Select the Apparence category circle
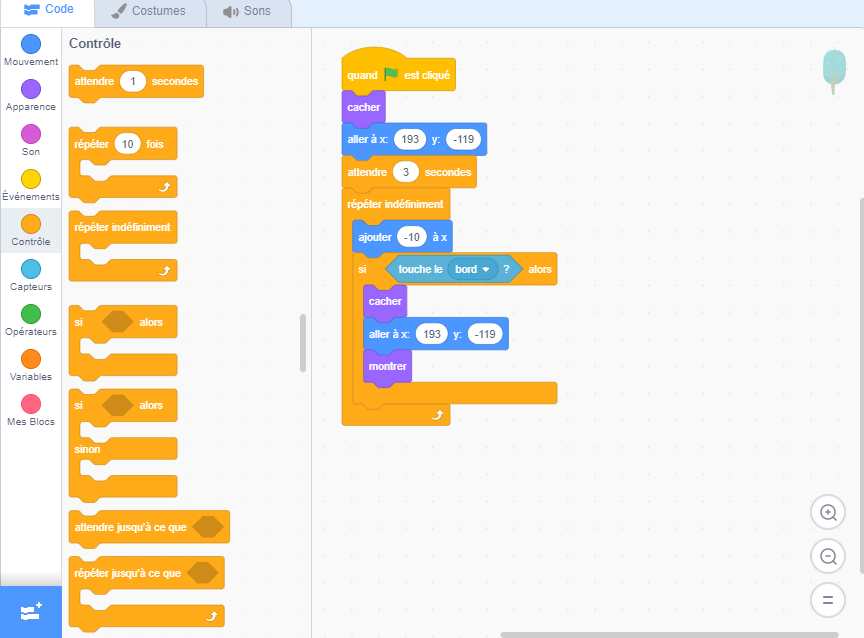 pos(31,89)
